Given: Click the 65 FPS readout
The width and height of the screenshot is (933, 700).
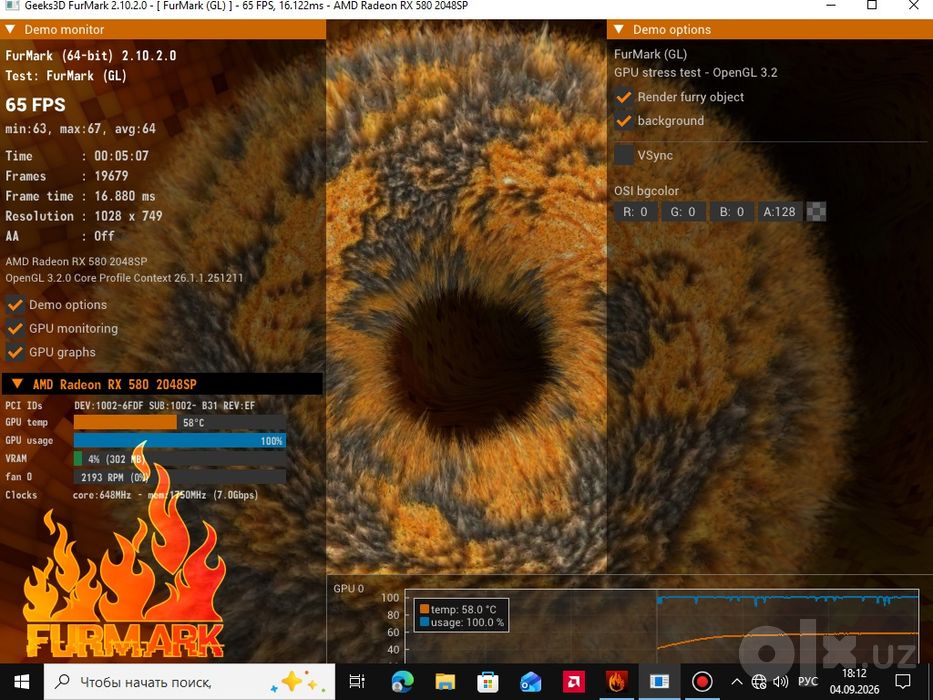Looking at the screenshot, I should point(35,105).
